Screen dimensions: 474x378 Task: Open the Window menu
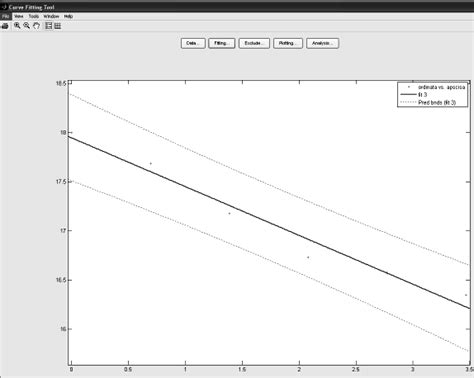(x=51, y=16)
